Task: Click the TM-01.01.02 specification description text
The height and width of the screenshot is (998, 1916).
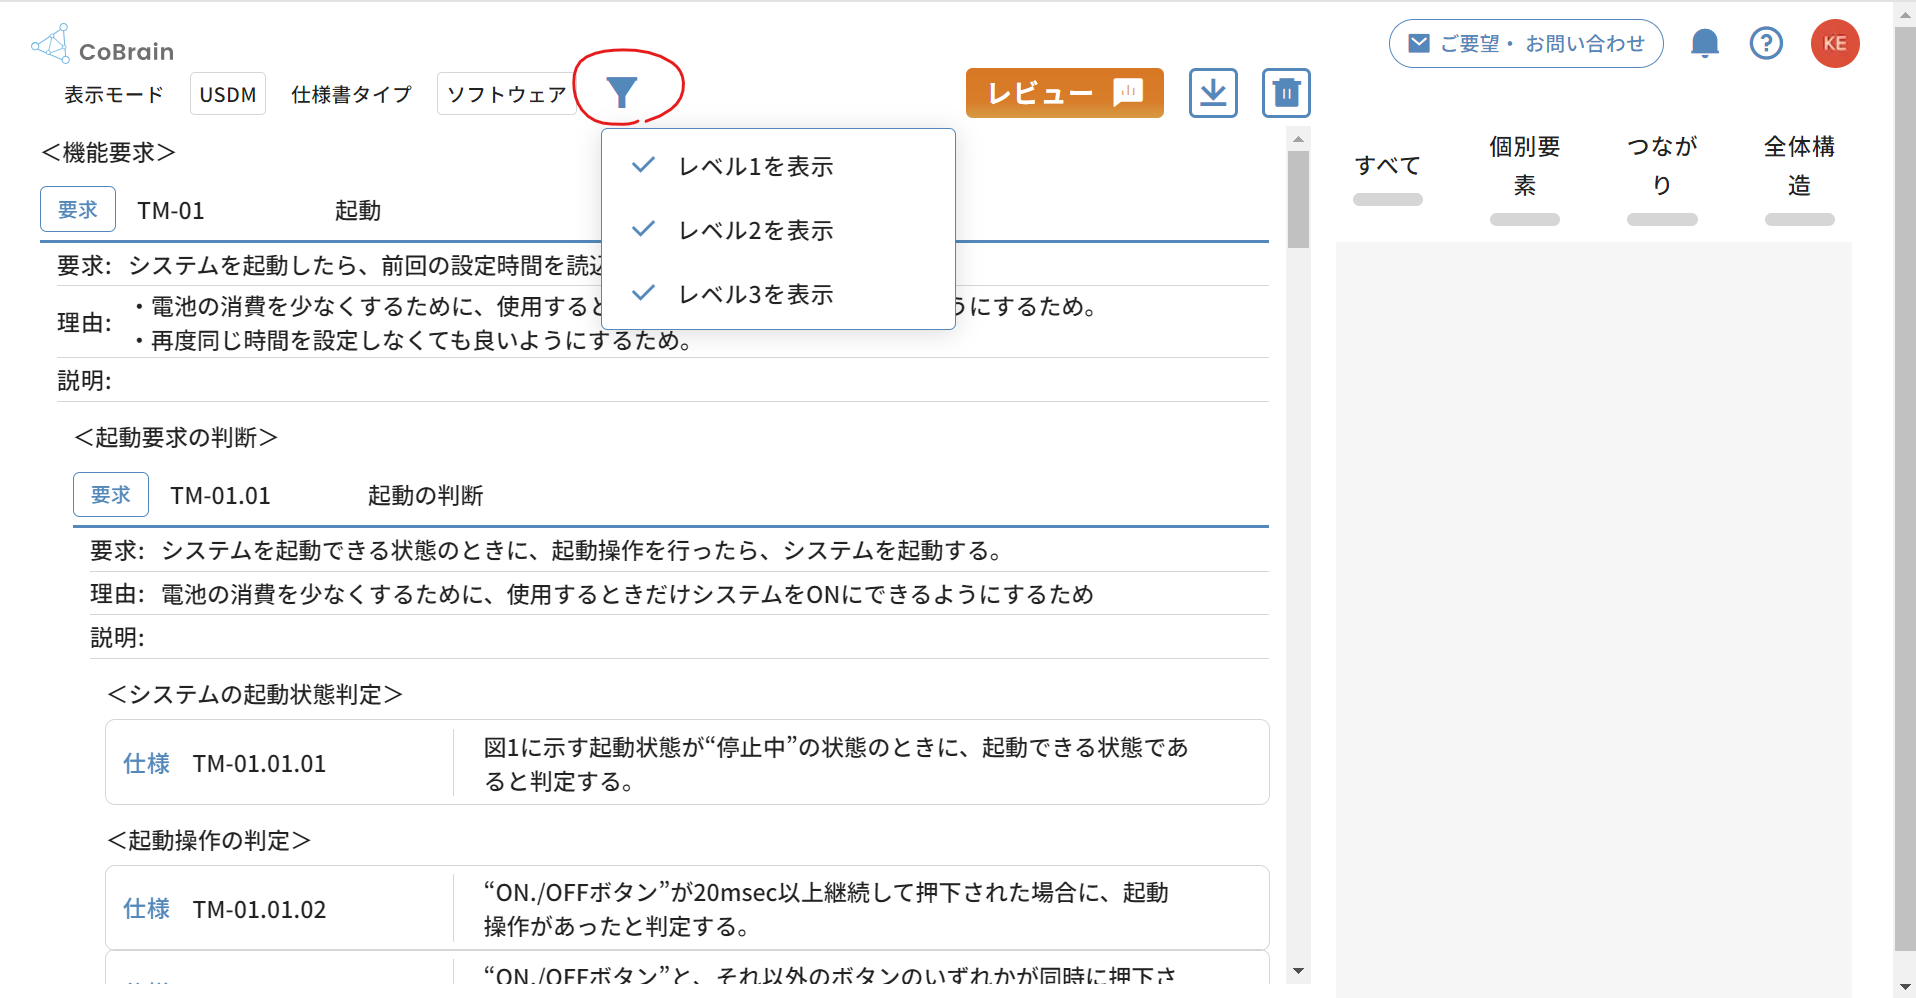Action: point(826,909)
